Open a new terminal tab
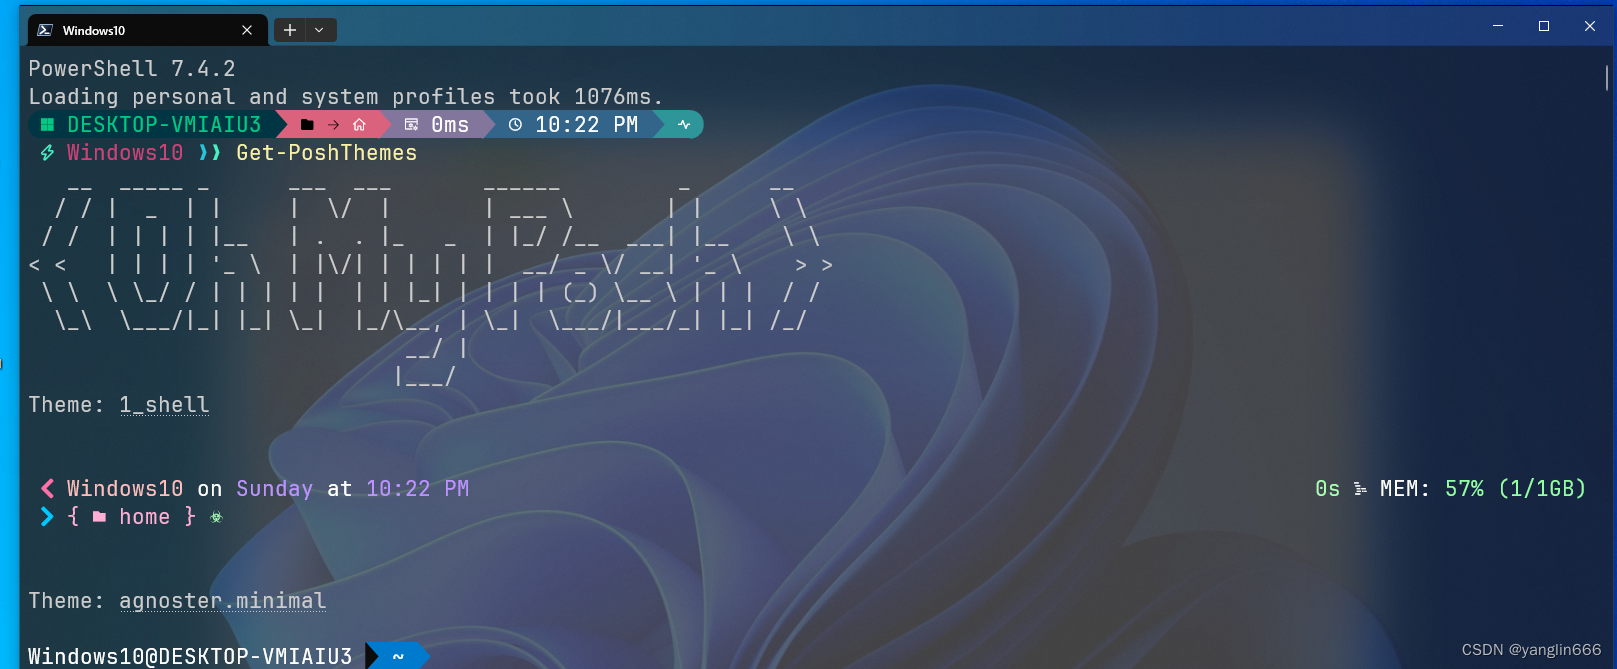The image size is (1617, 669). tap(289, 30)
